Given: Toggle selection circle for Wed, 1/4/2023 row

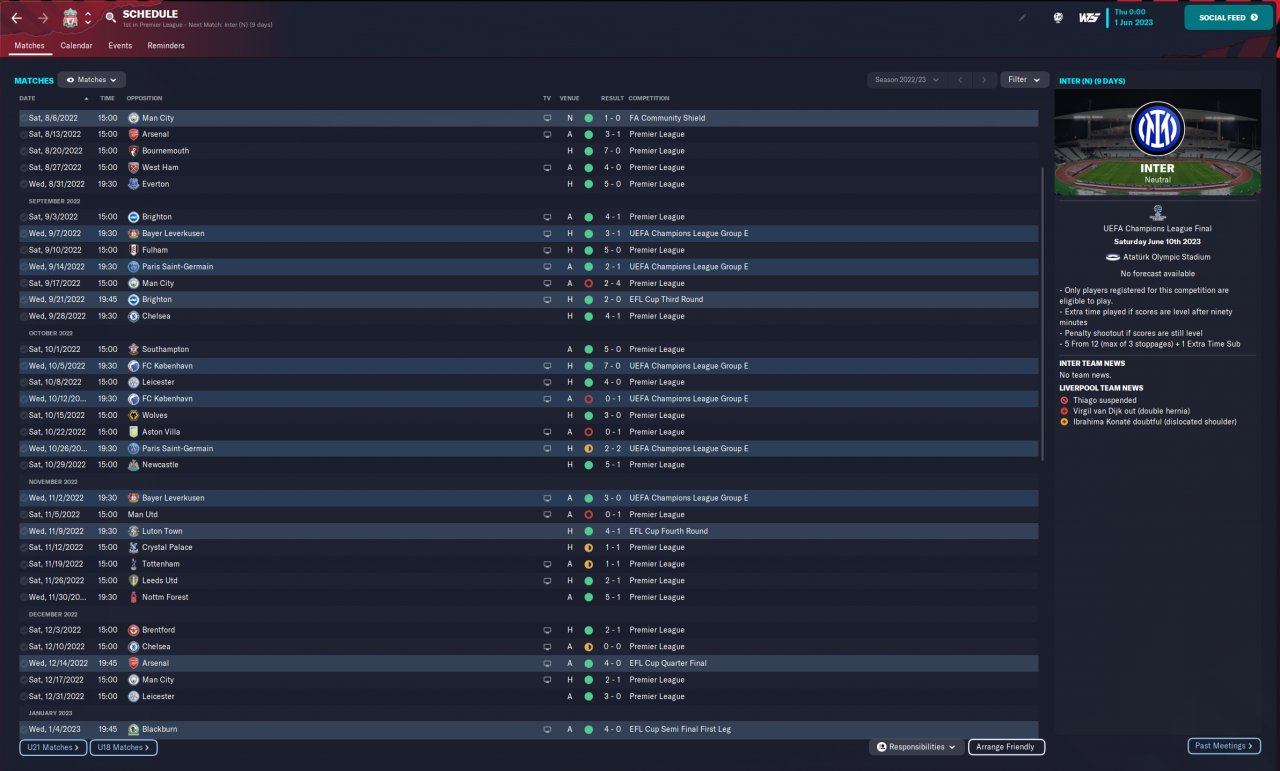Looking at the screenshot, I should coord(23,729).
